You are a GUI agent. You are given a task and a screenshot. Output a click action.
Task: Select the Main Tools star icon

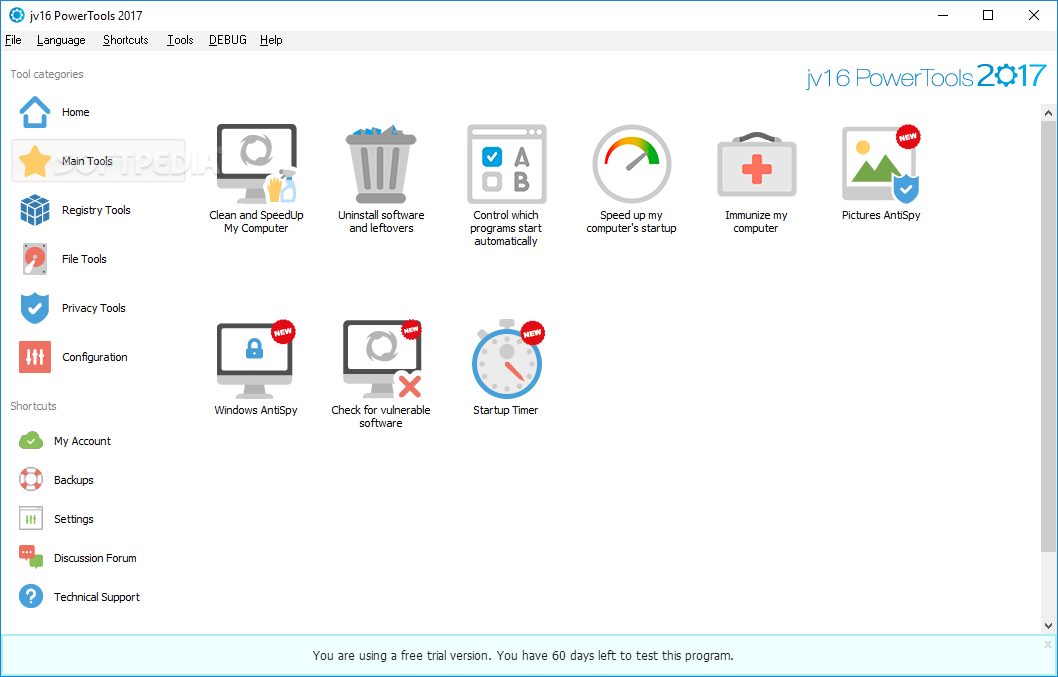(34, 161)
